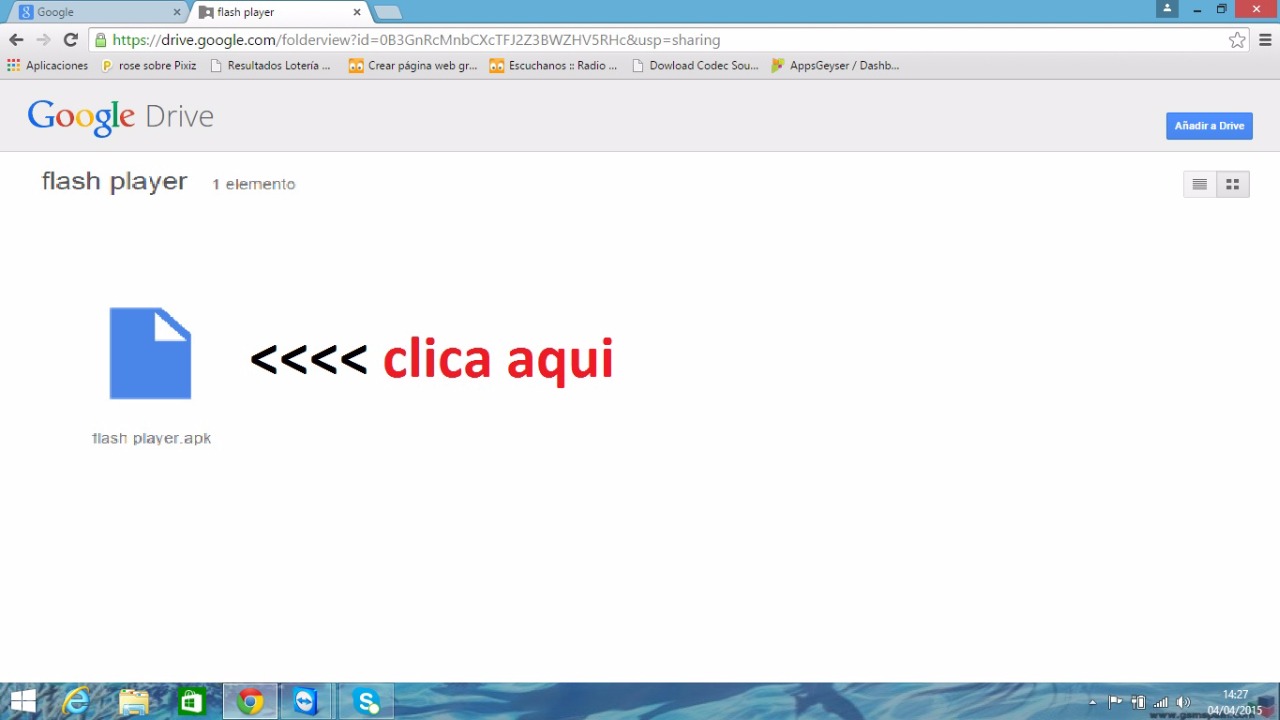The width and height of the screenshot is (1280, 720).
Task: Open the Chrome menu hamburger icon
Action: [x=1265, y=40]
